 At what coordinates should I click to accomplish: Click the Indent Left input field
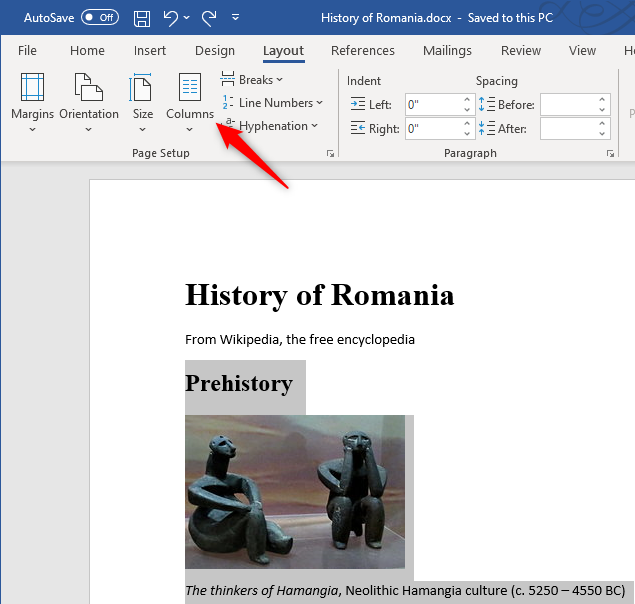(434, 105)
